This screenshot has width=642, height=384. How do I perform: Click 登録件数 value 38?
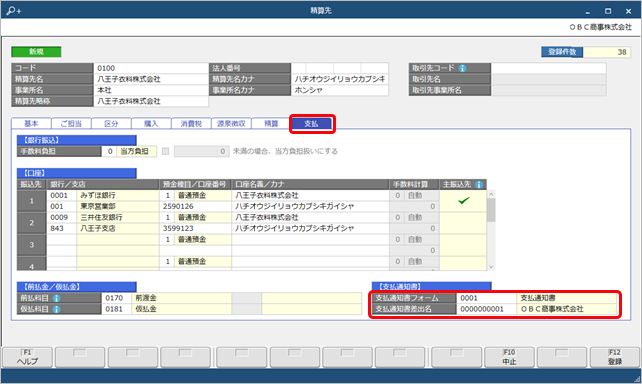(607, 52)
